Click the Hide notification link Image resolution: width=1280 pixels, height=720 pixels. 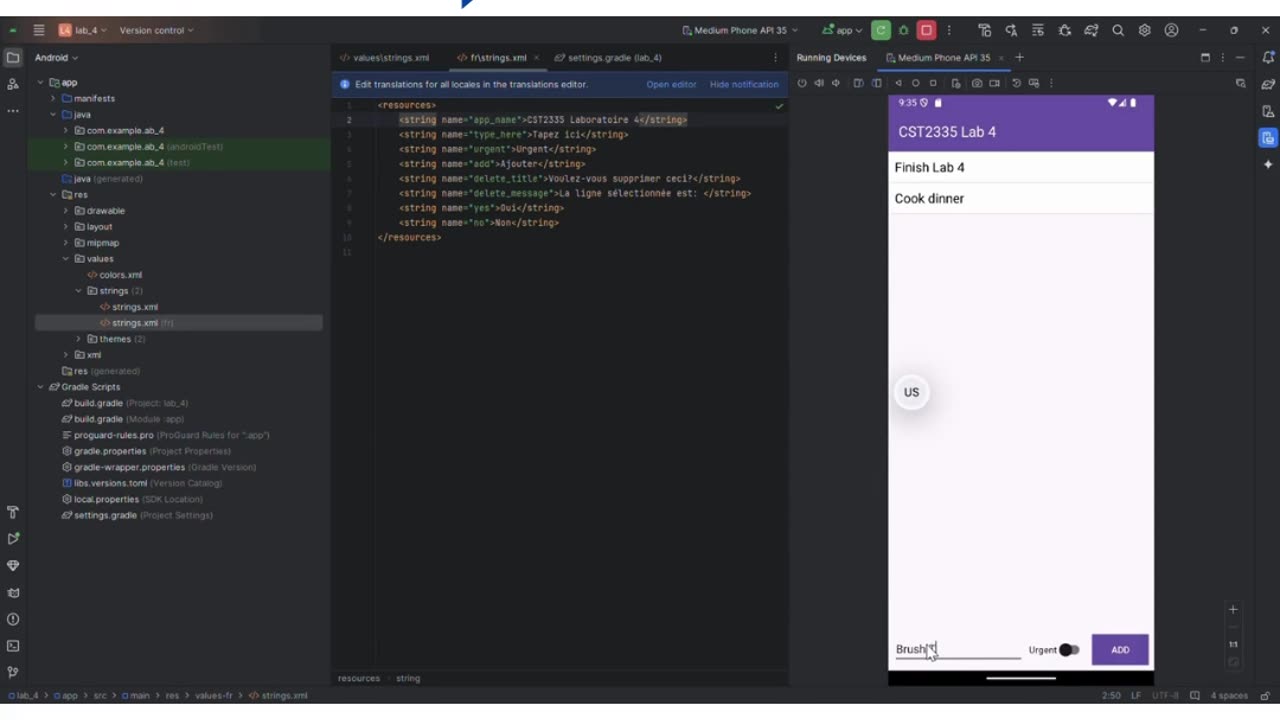click(x=744, y=85)
